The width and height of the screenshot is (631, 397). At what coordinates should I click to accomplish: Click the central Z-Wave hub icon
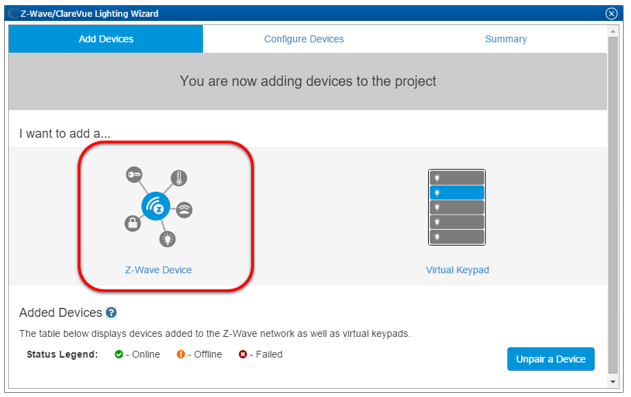tap(156, 206)
